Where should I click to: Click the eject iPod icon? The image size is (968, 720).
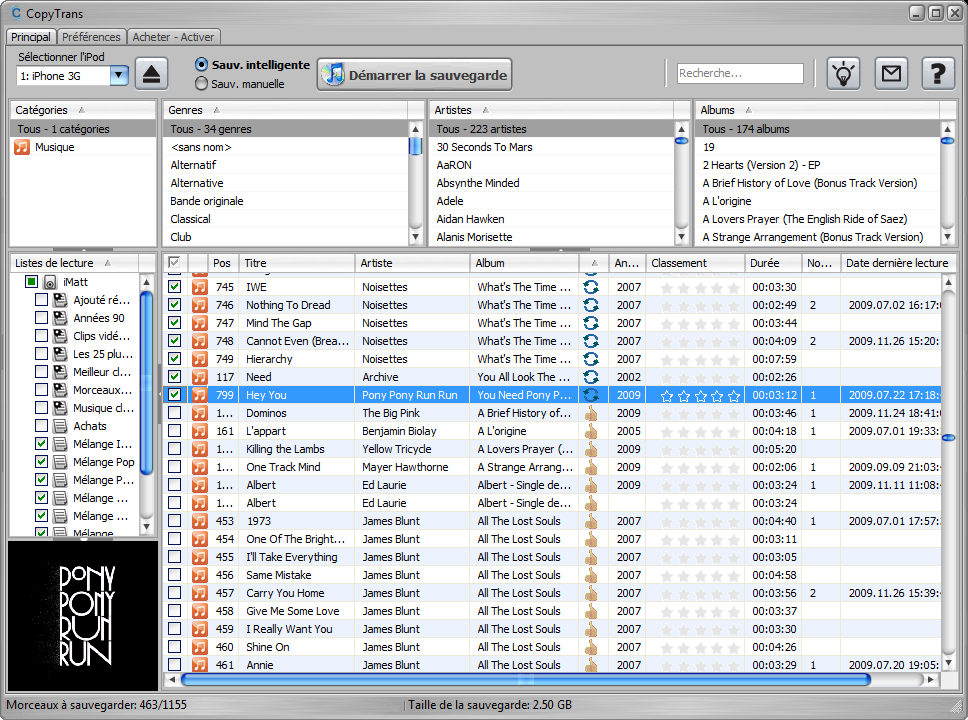tap(152, 74)
